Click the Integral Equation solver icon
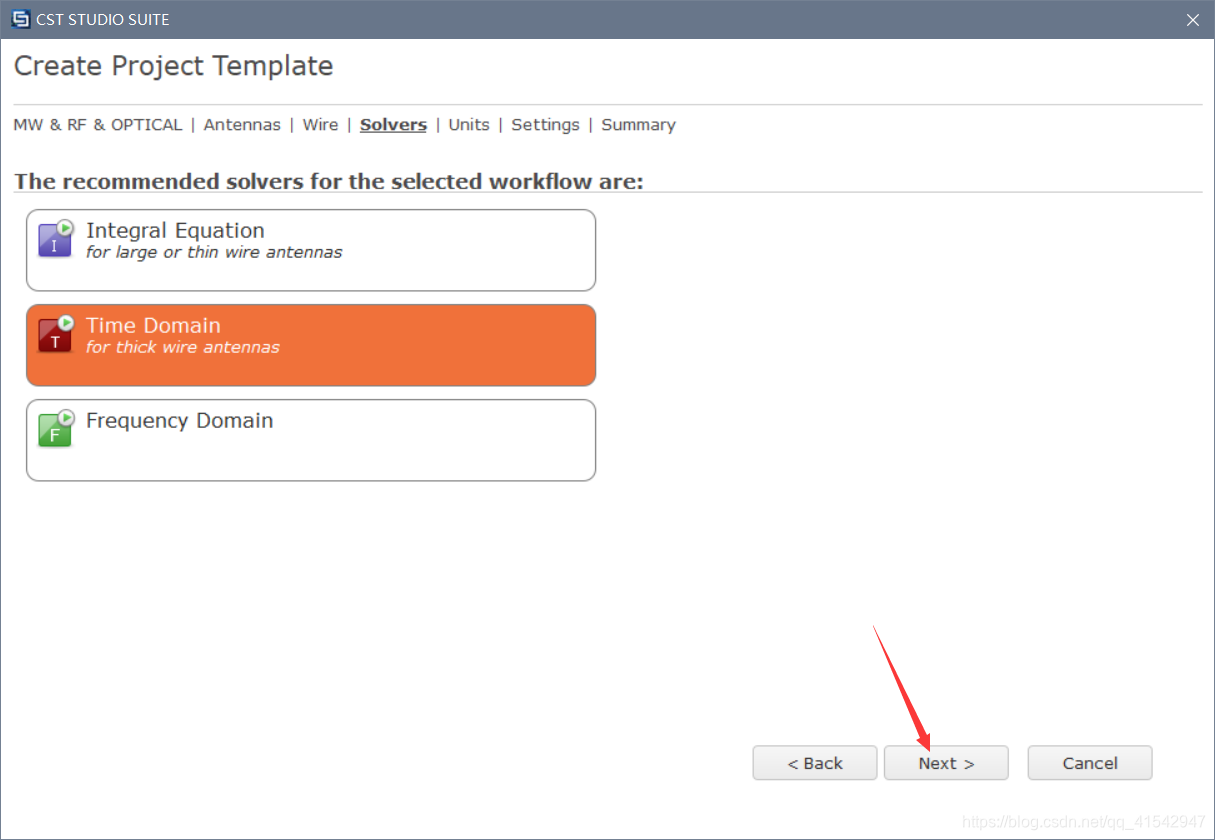 coord(56,238)
